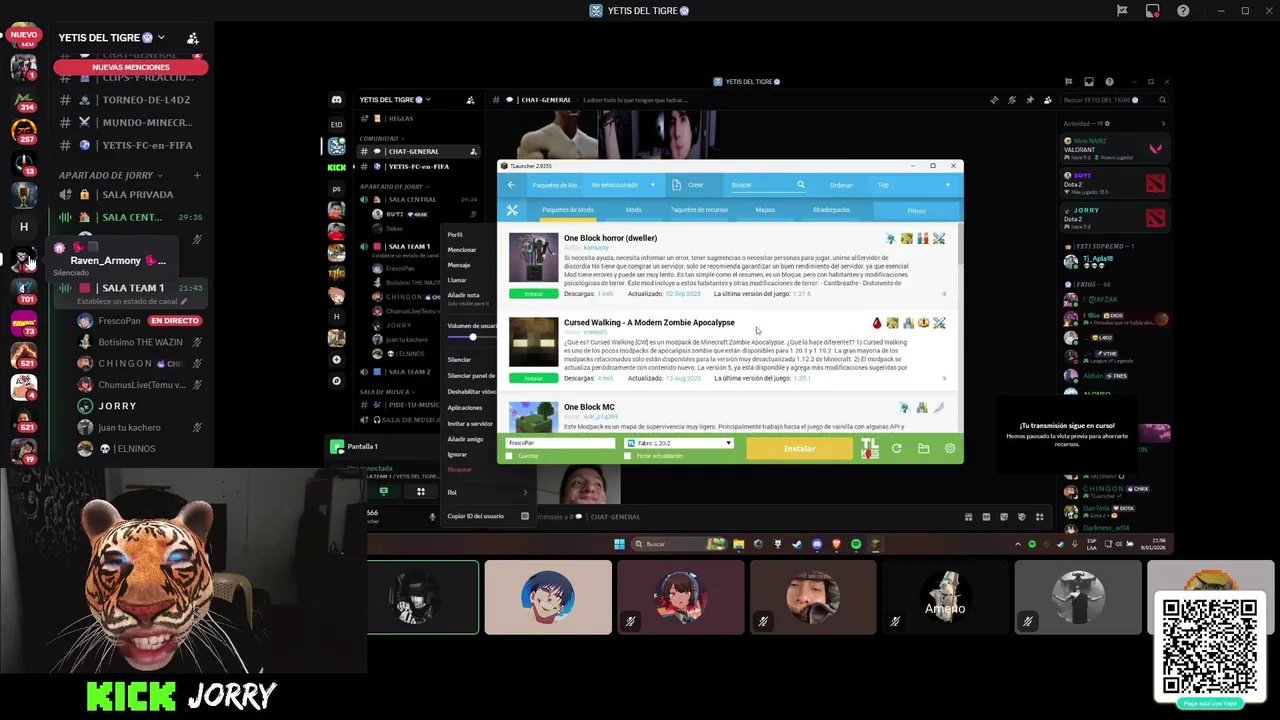The width and height of the screenshot is (1280, 720).
Task: Open the No seleccionado dropdown
Action: point(622,185)
